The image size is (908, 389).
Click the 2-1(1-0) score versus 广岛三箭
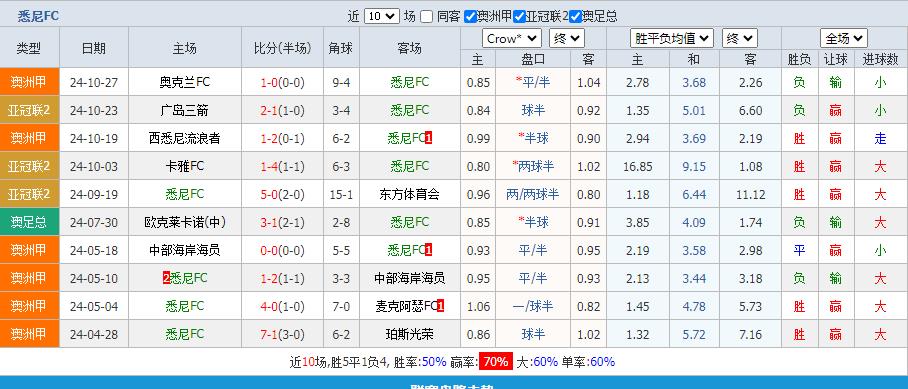point(283,110)
